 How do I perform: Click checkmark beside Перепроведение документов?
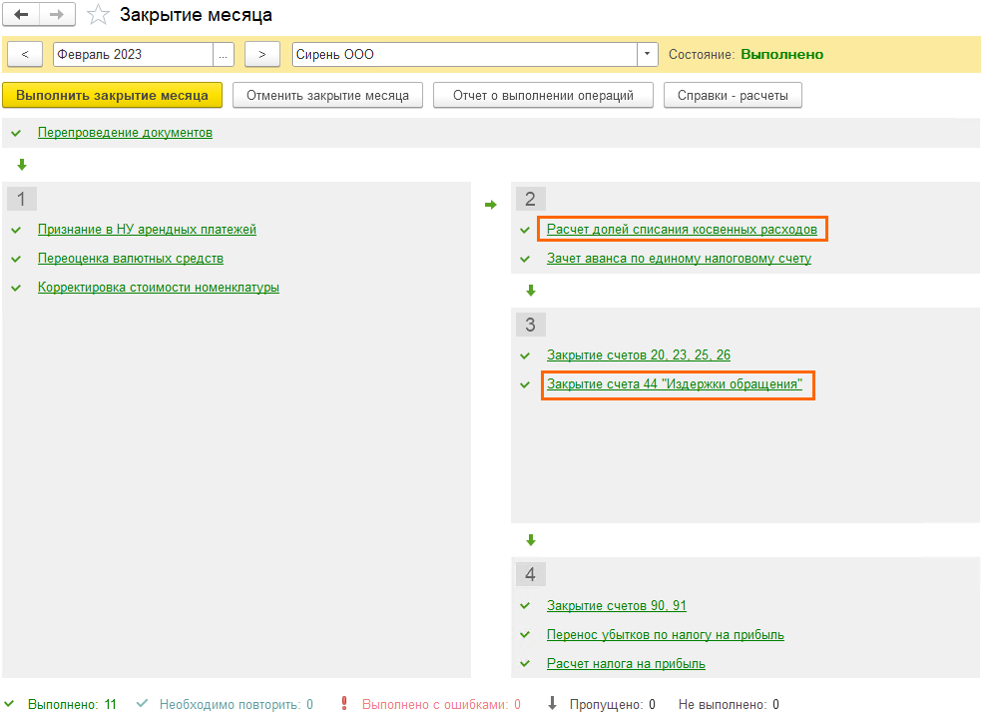click(16, 133)
